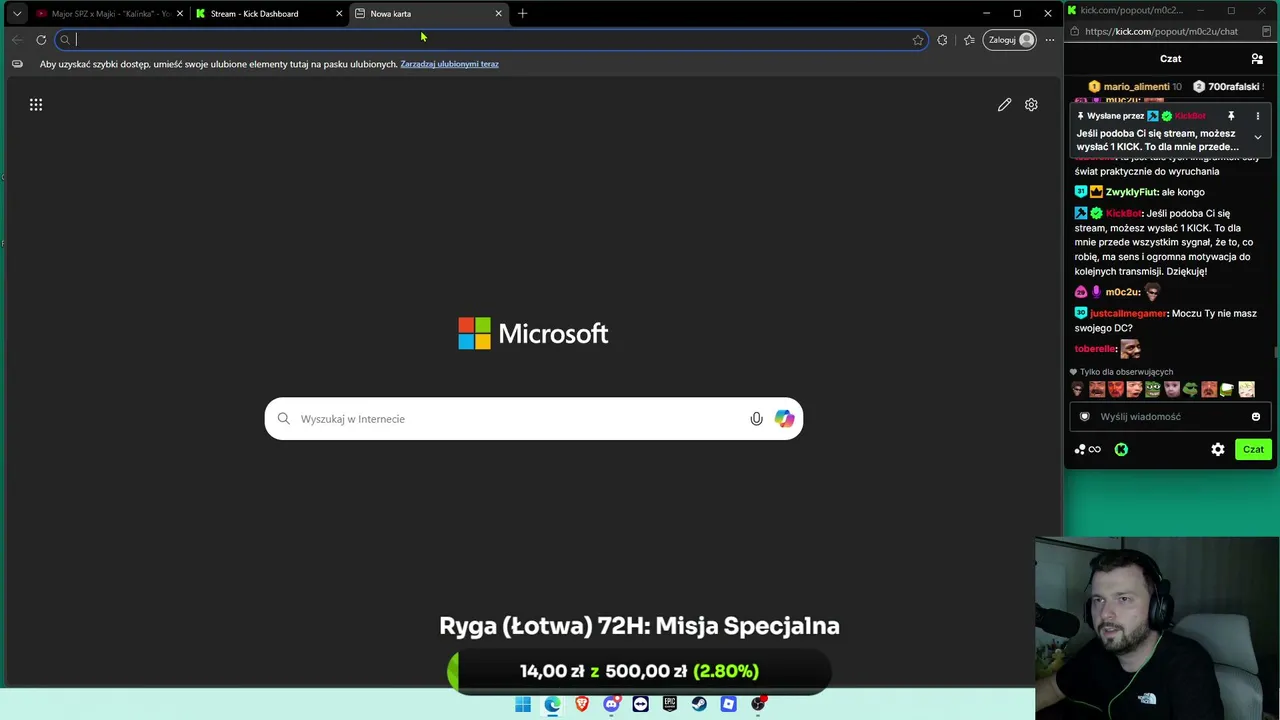Close the Stream - Kick Dashboard tab
The height and width of the screenshot is (720, 1280).
tap(339, 14)
